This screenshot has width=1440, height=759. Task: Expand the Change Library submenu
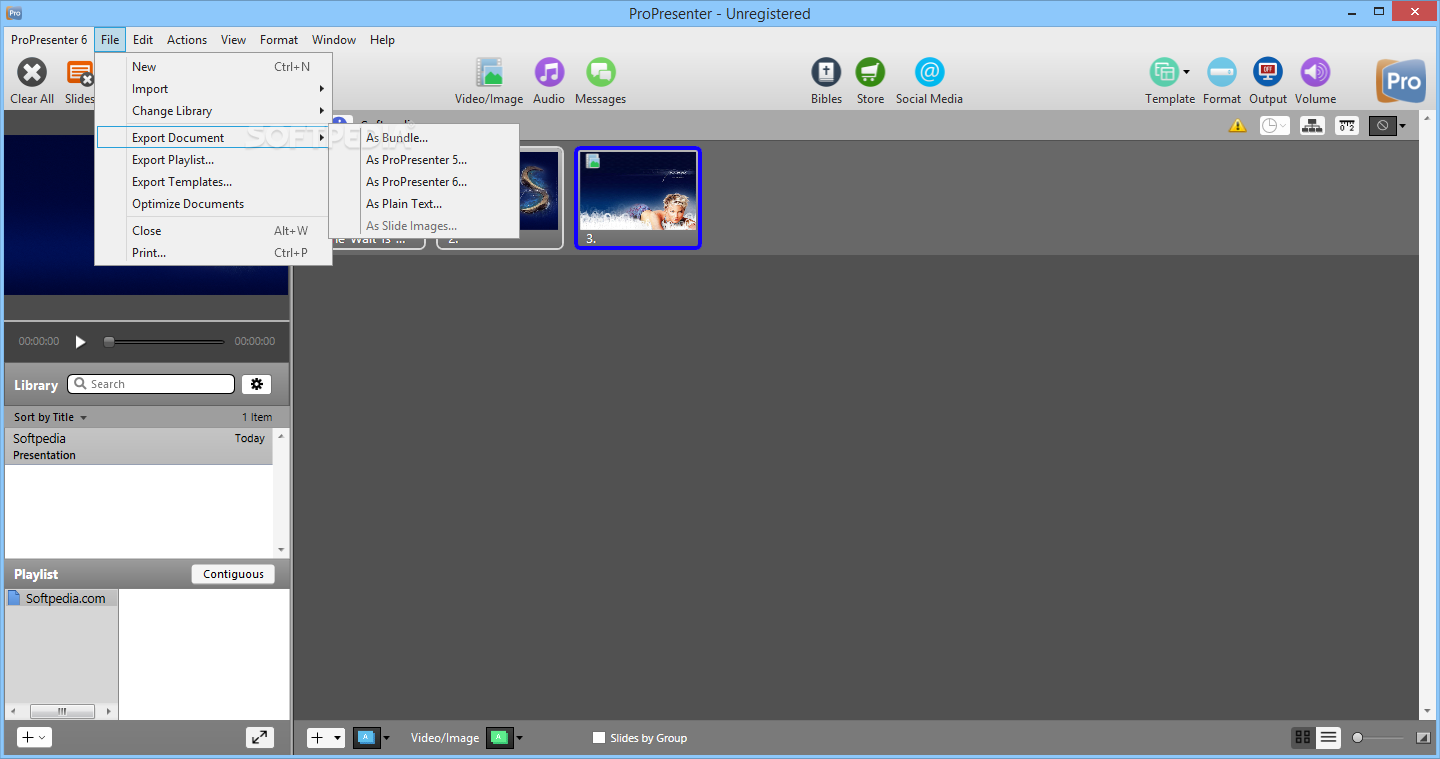[213, 111]
